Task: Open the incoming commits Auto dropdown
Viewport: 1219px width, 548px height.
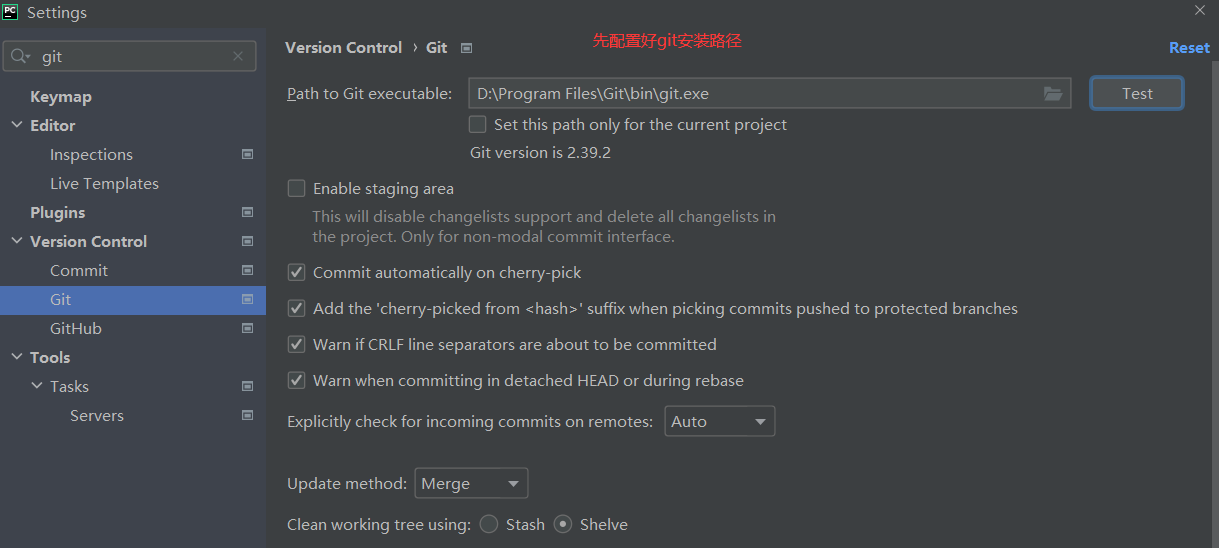Action: [719, 422]
